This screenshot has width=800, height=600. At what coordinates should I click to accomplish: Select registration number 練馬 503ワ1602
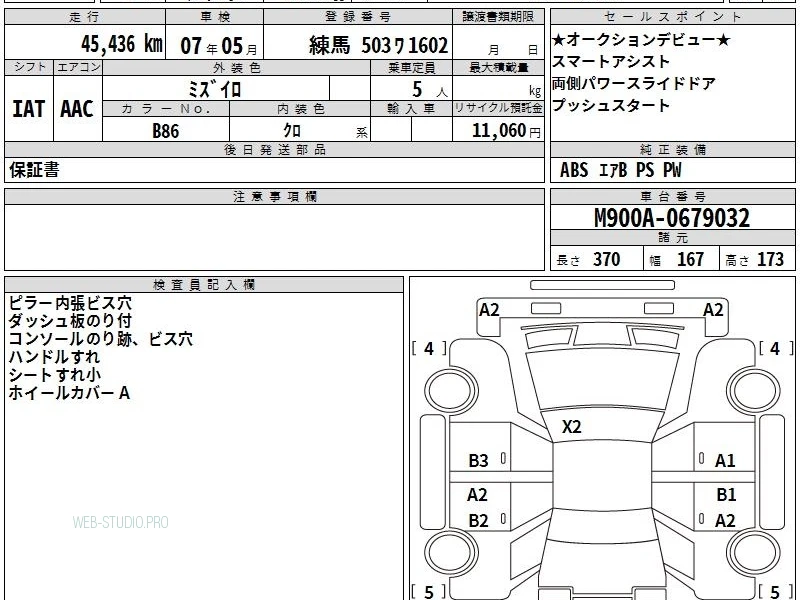(378, 45)
